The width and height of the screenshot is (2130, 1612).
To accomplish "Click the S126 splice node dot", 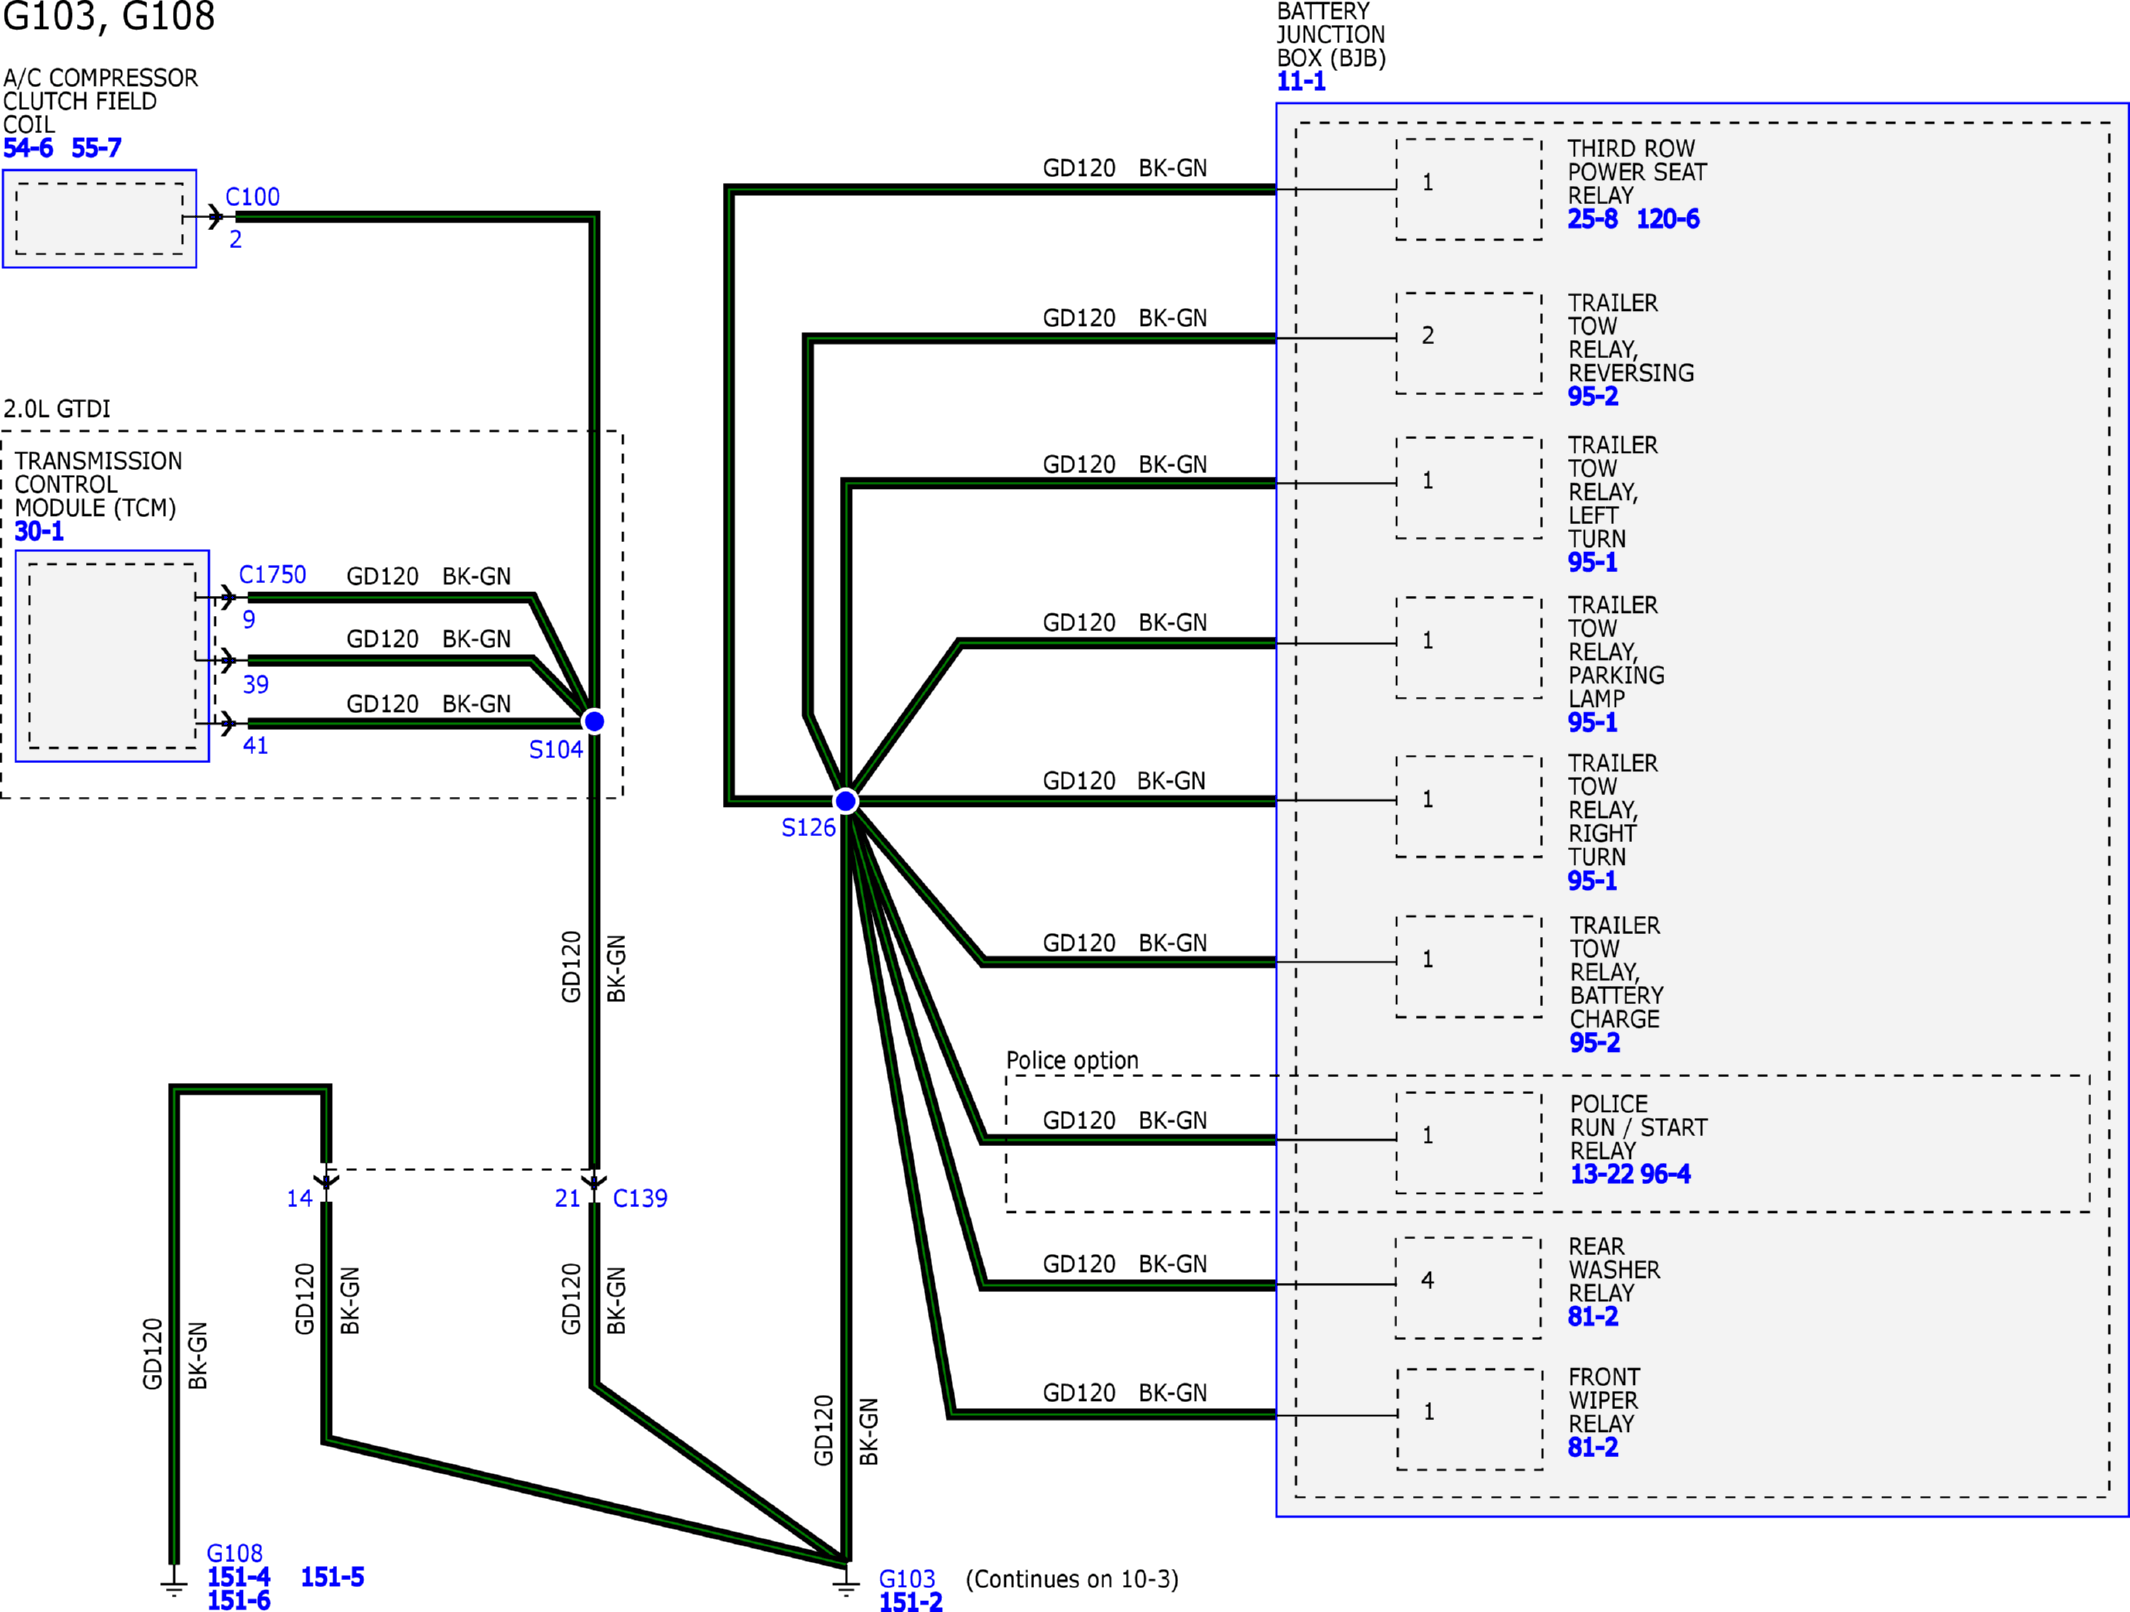I will (x=846, y=801).
